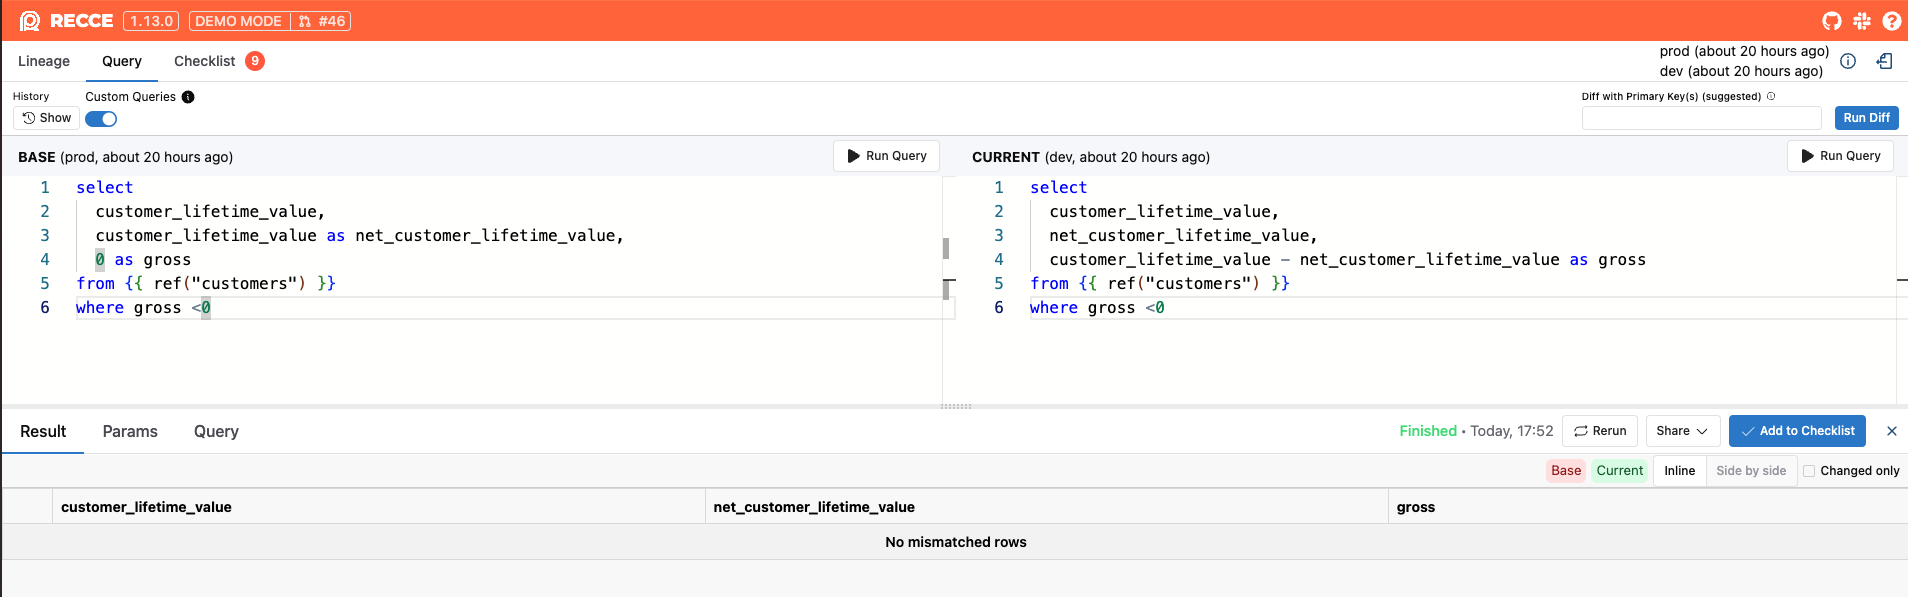Click Diff with Primary Key info icon
1908x597 pixels.
1771,96
